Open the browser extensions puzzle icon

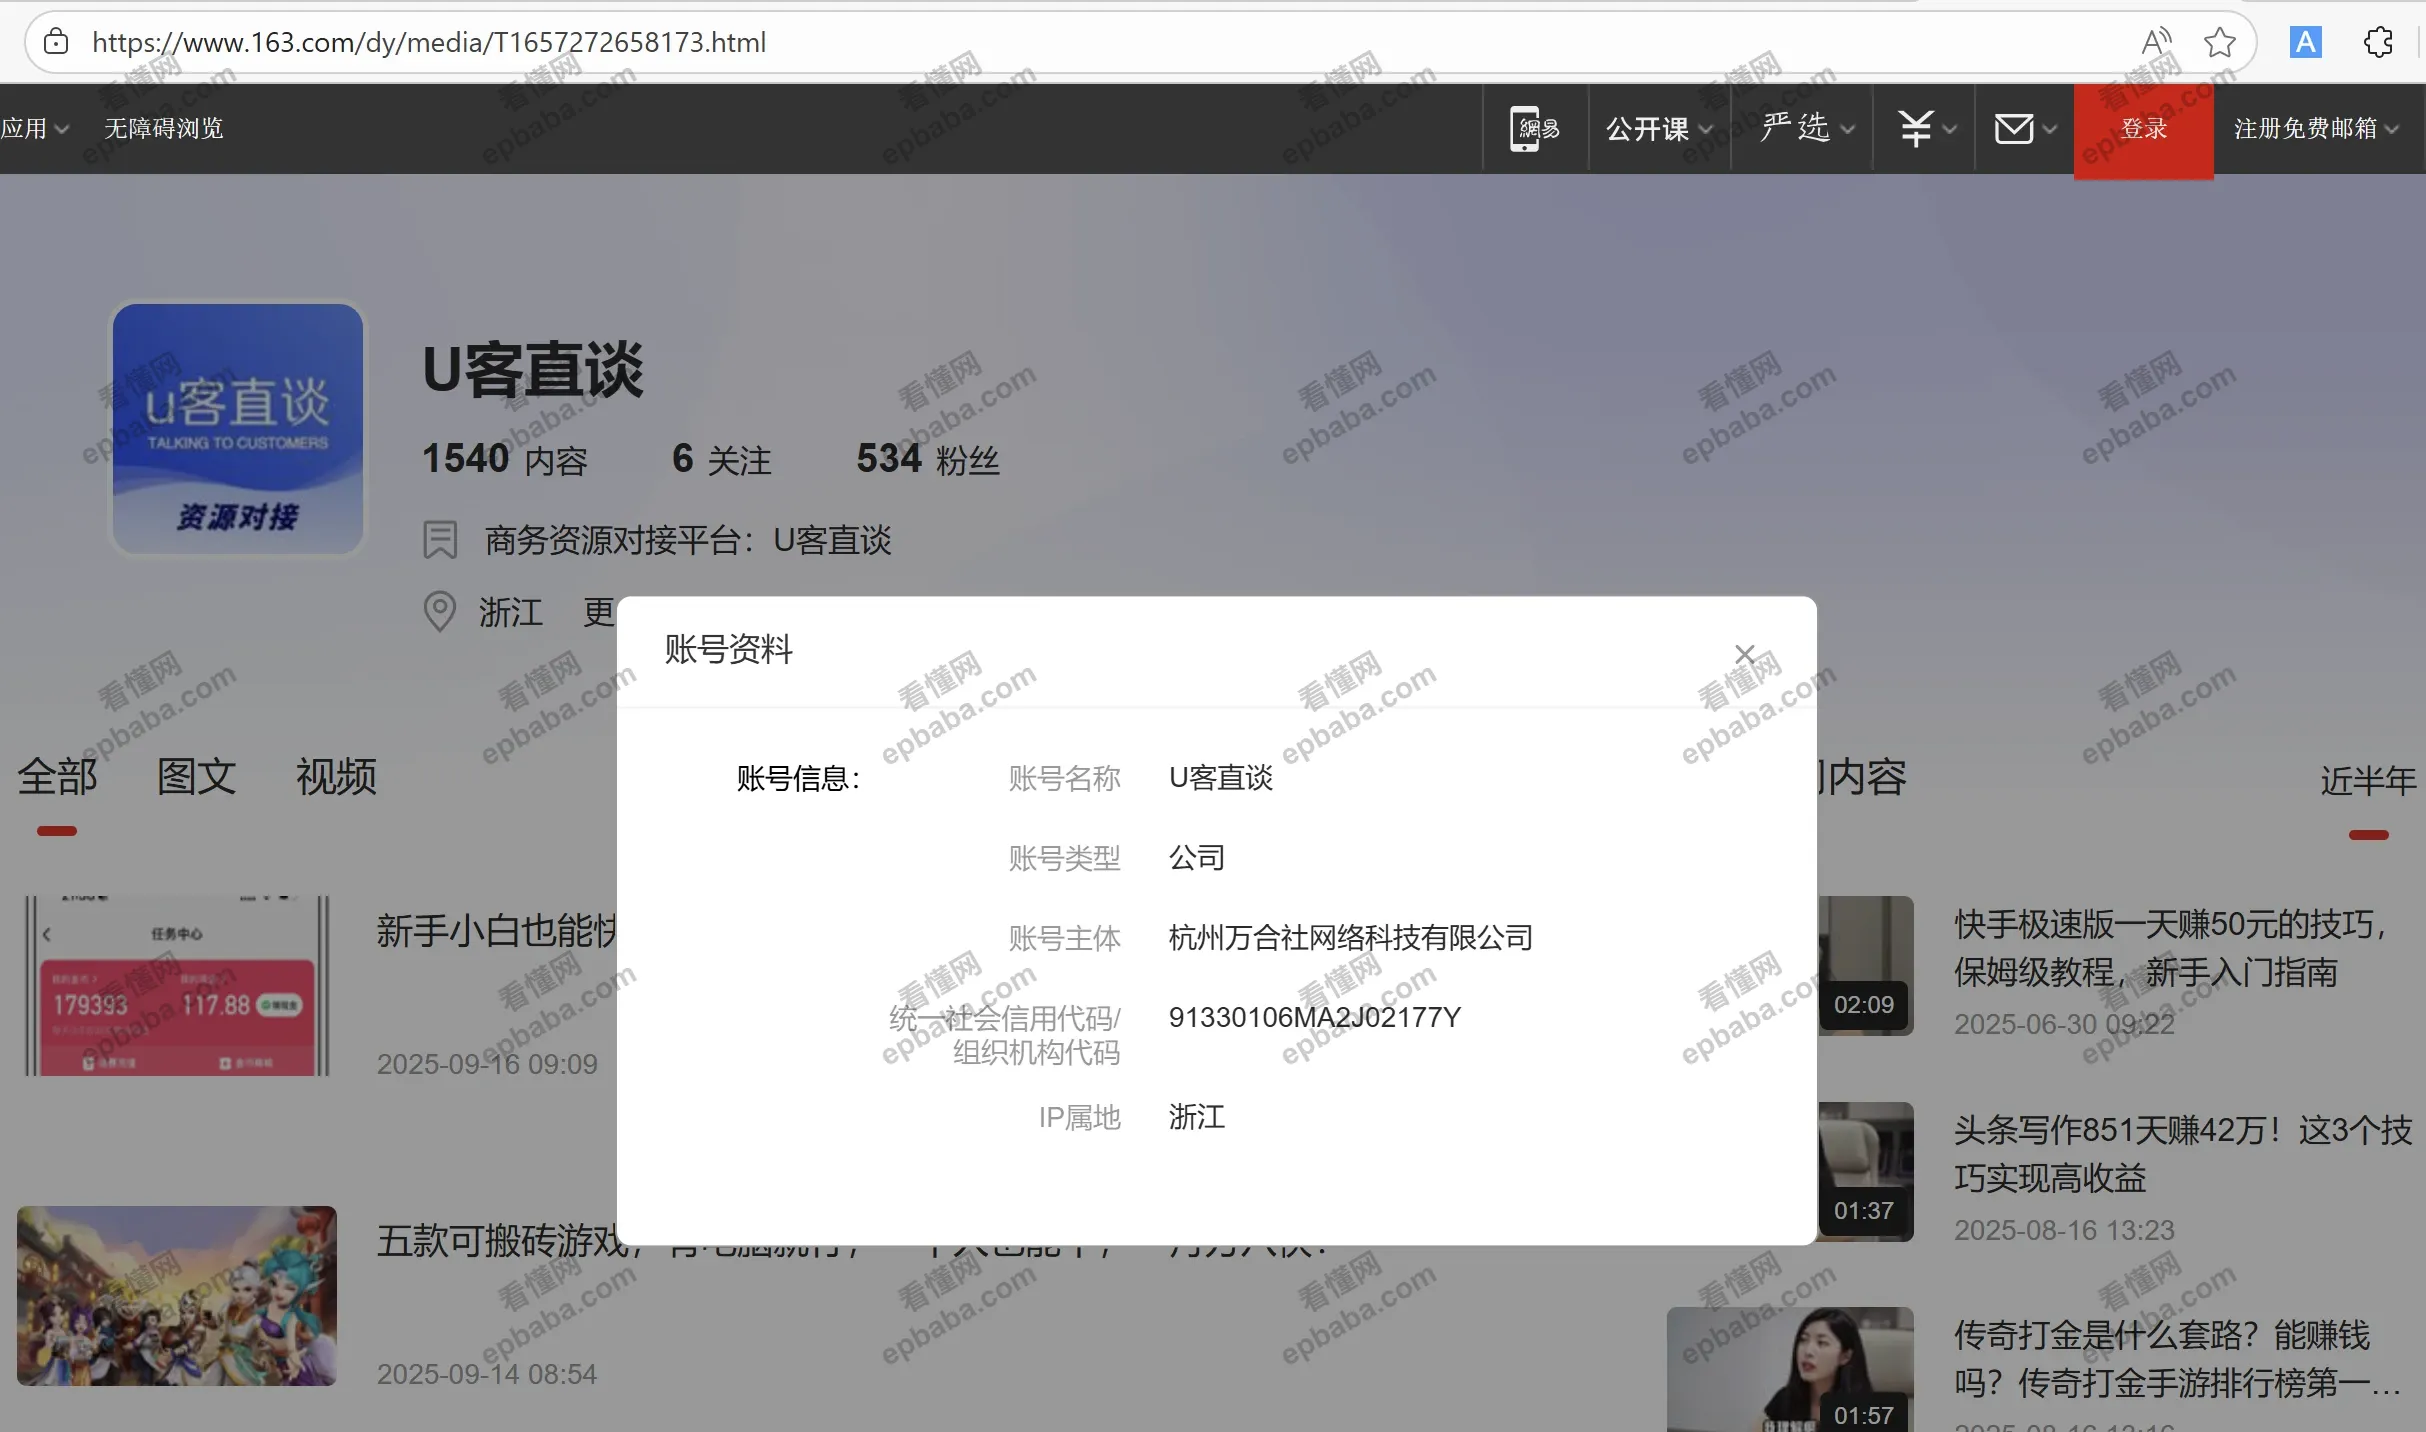pyautogui.click(x=2378, y=42)
